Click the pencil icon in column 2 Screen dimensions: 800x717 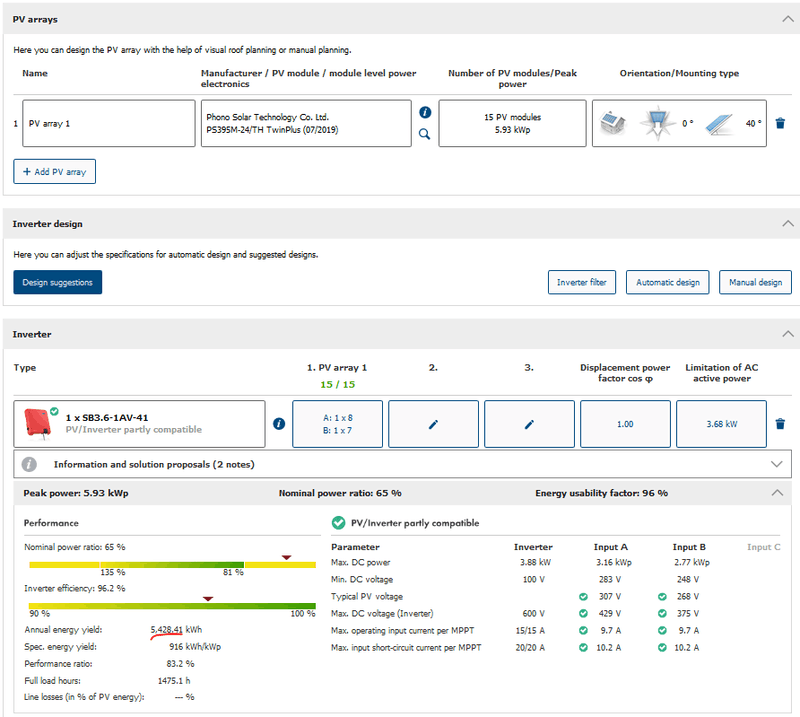[433, 424]
